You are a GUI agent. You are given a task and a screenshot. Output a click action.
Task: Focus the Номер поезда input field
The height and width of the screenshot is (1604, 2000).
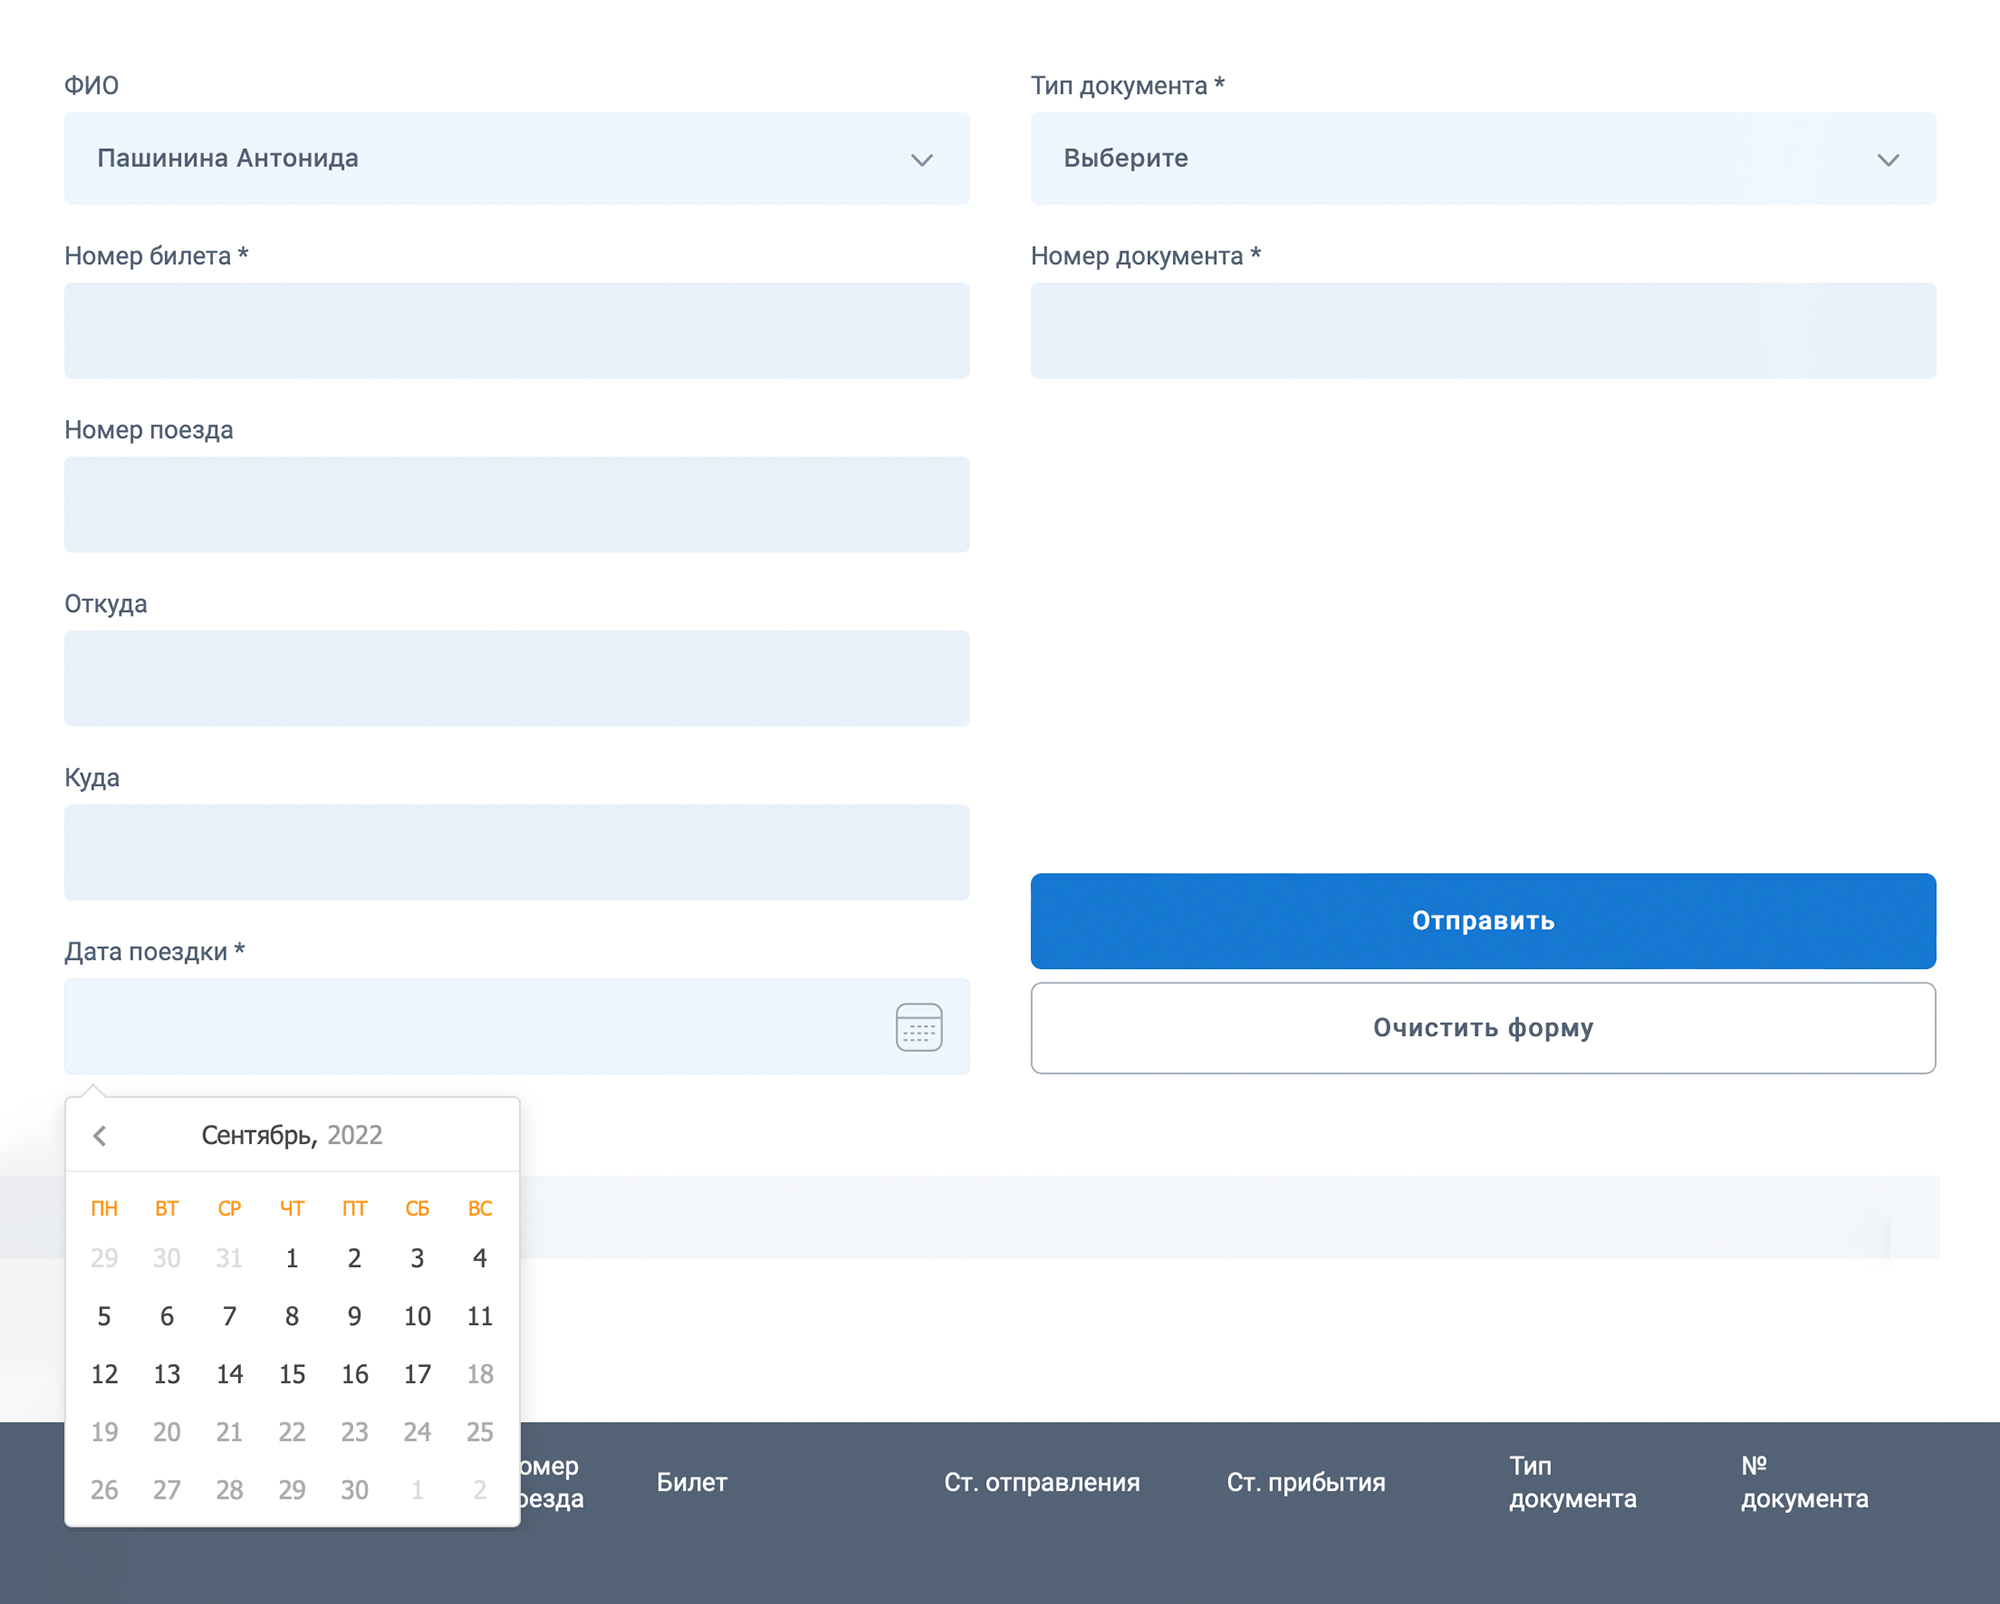(x=517, y=504)
